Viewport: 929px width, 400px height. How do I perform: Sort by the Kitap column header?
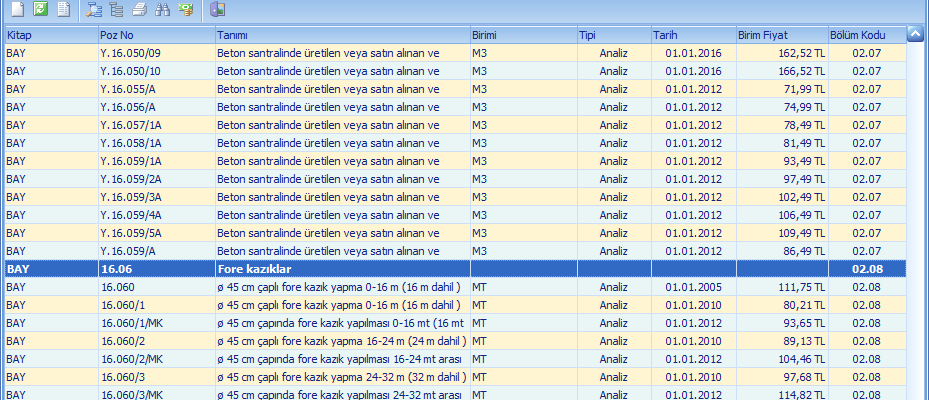coord(50,35)
